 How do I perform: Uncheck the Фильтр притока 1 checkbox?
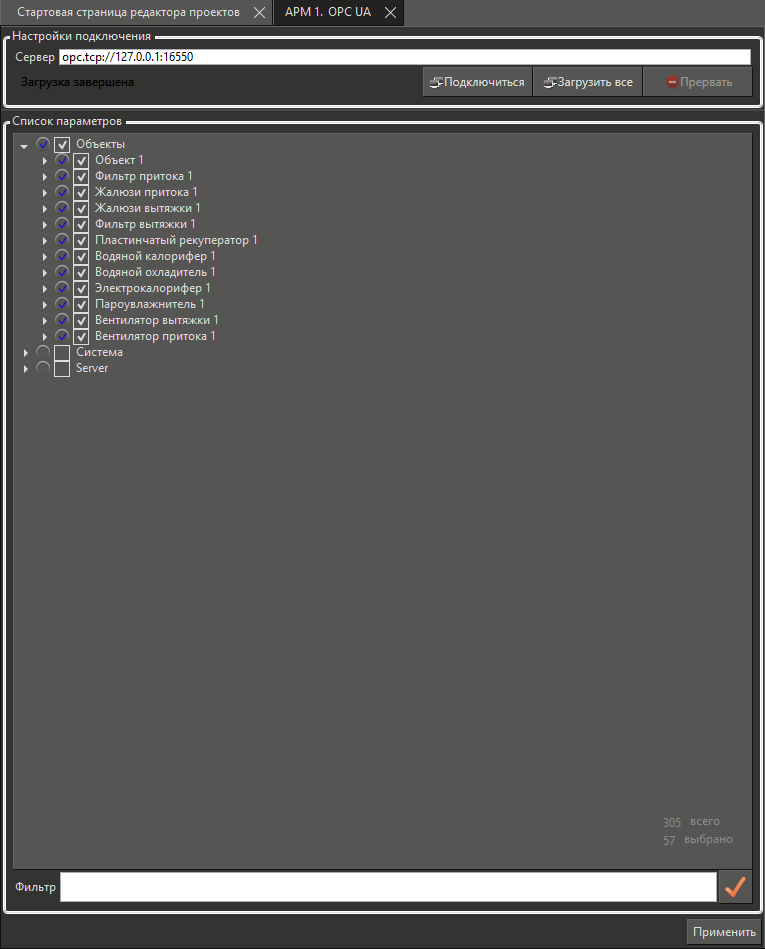81,176
